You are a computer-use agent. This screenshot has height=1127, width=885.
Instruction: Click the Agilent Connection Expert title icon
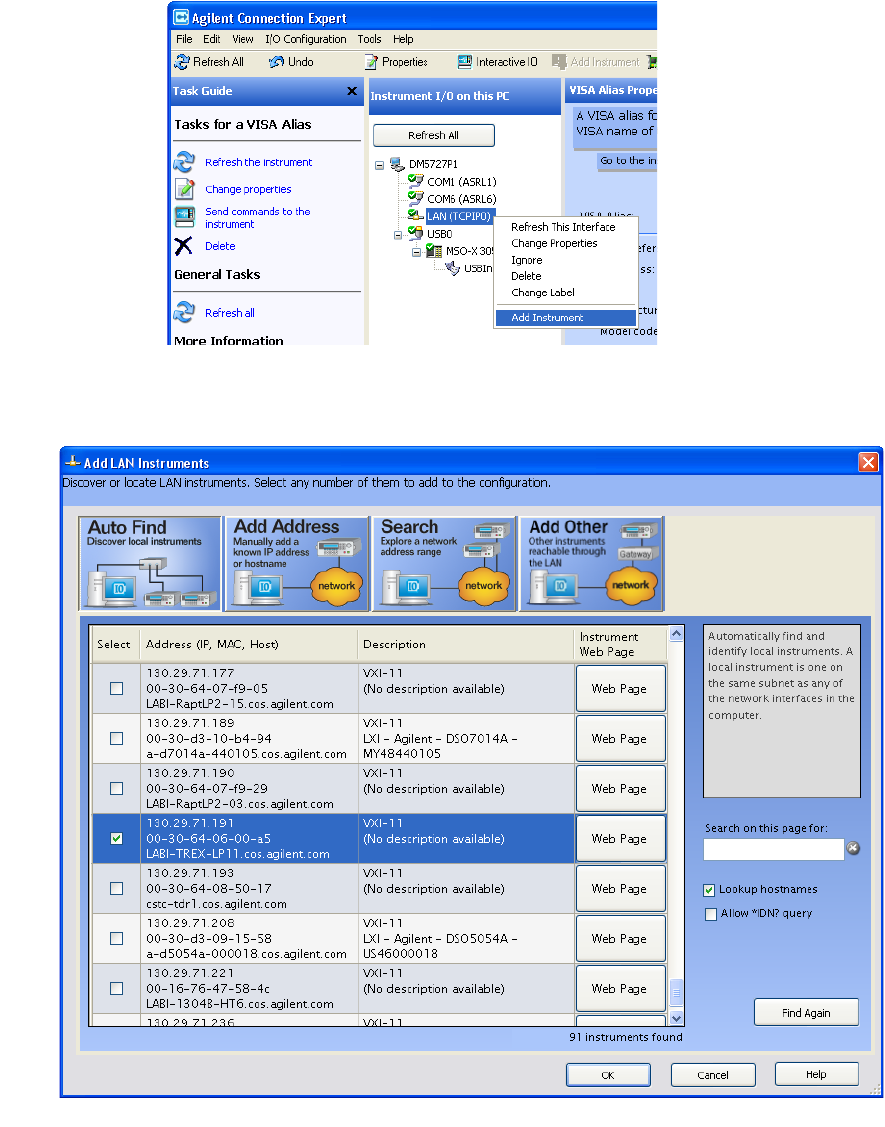[x=181, y=17]
